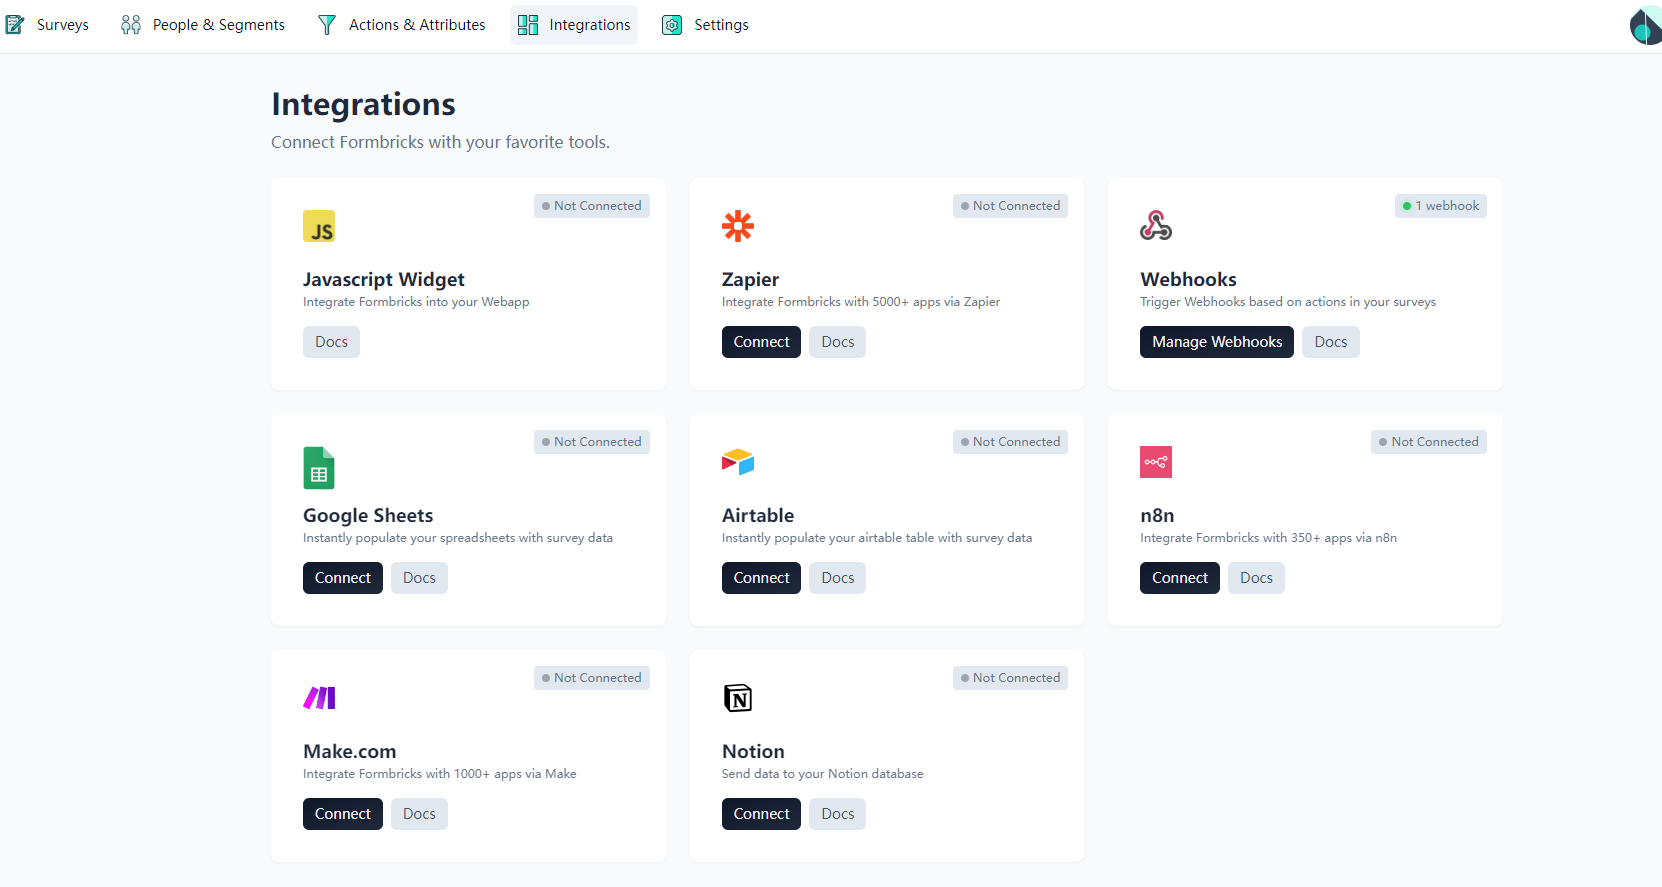Click the Webhooks logo icon
The height and width of the screenshot is (887, 1662).
point(1156,226)
